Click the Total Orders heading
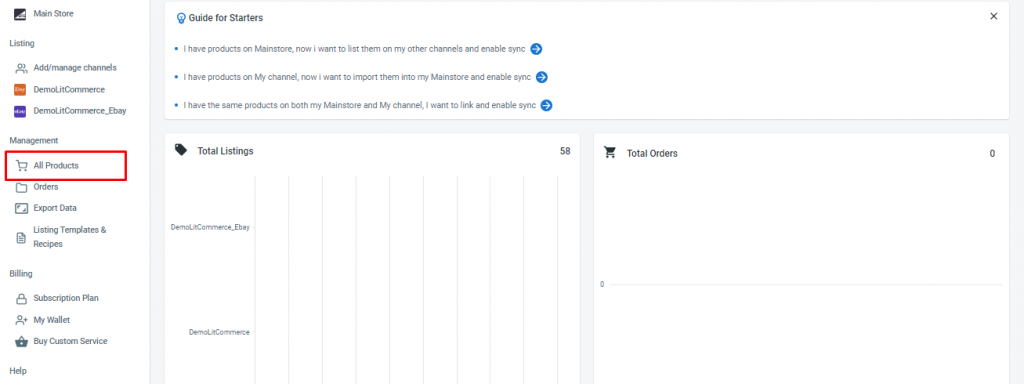 point(652,153)
